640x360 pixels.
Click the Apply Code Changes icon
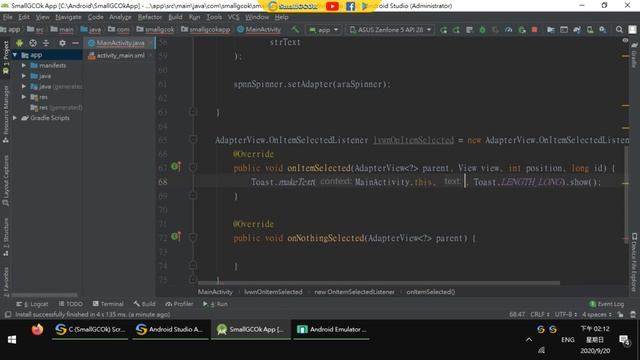pos(469,30)
